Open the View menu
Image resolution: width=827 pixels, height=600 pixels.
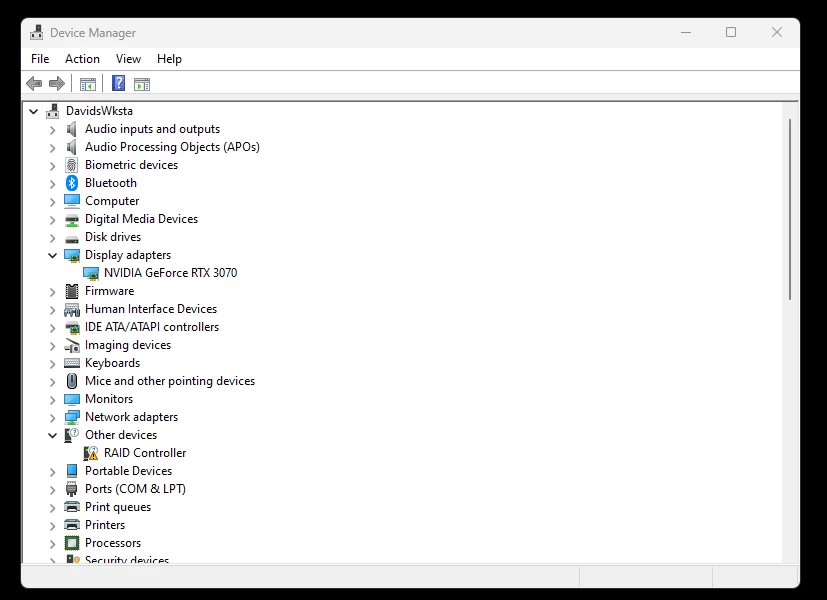pos(128,59)
